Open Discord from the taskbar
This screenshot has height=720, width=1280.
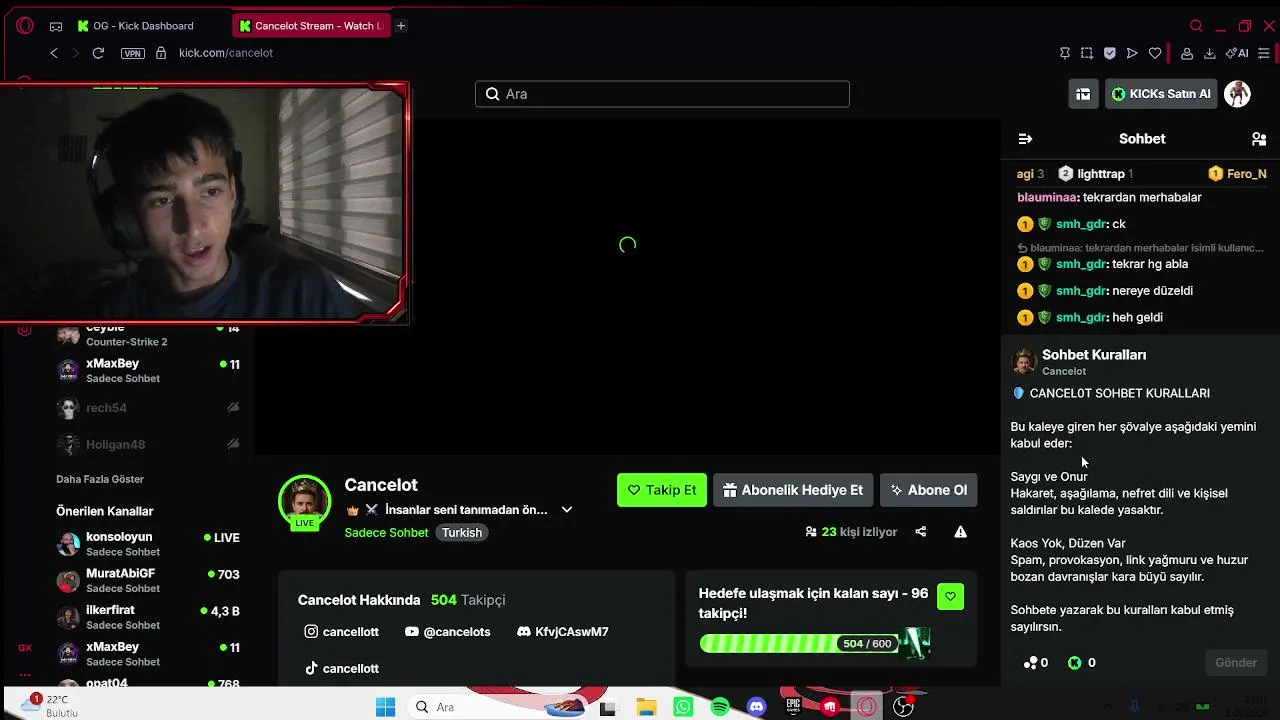pos(757,707)
